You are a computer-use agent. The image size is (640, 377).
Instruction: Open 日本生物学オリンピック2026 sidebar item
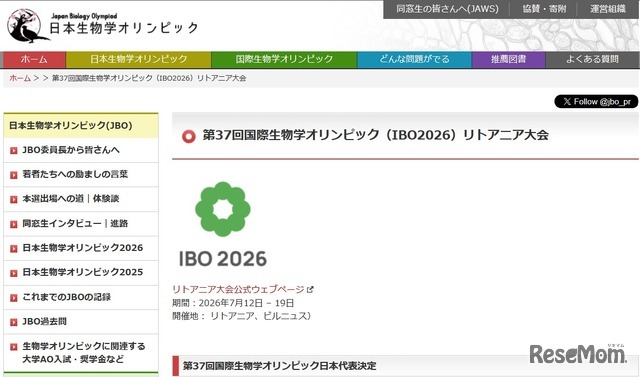(x=81, y=248)
